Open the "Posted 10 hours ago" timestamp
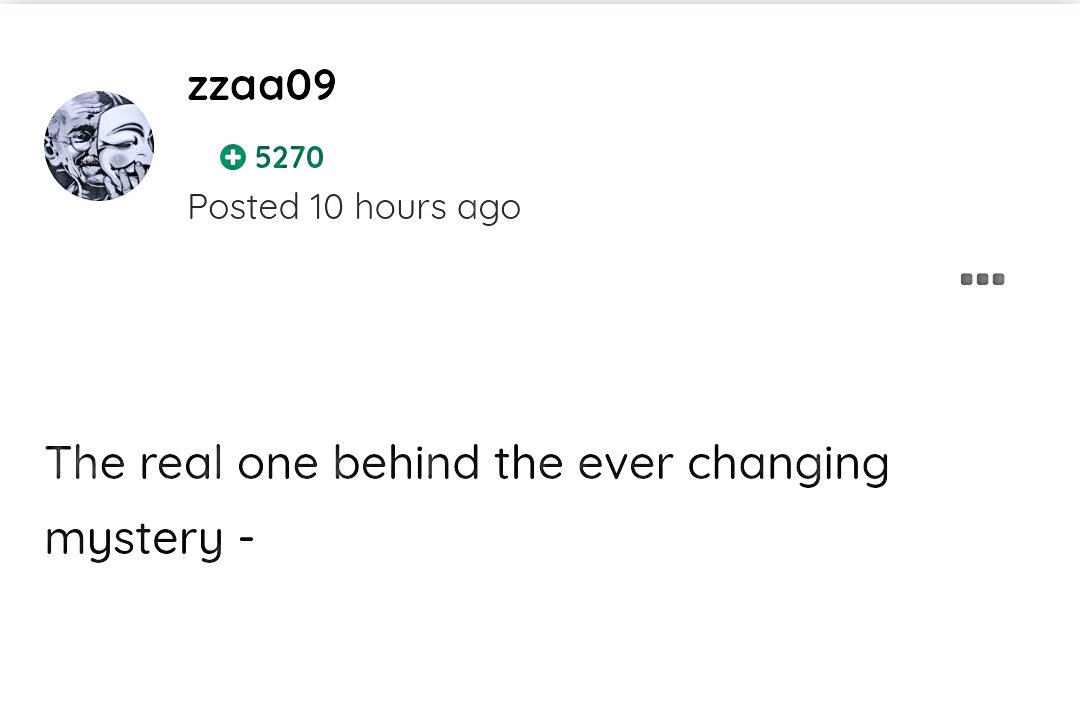1080x716 pixels. 354,207
